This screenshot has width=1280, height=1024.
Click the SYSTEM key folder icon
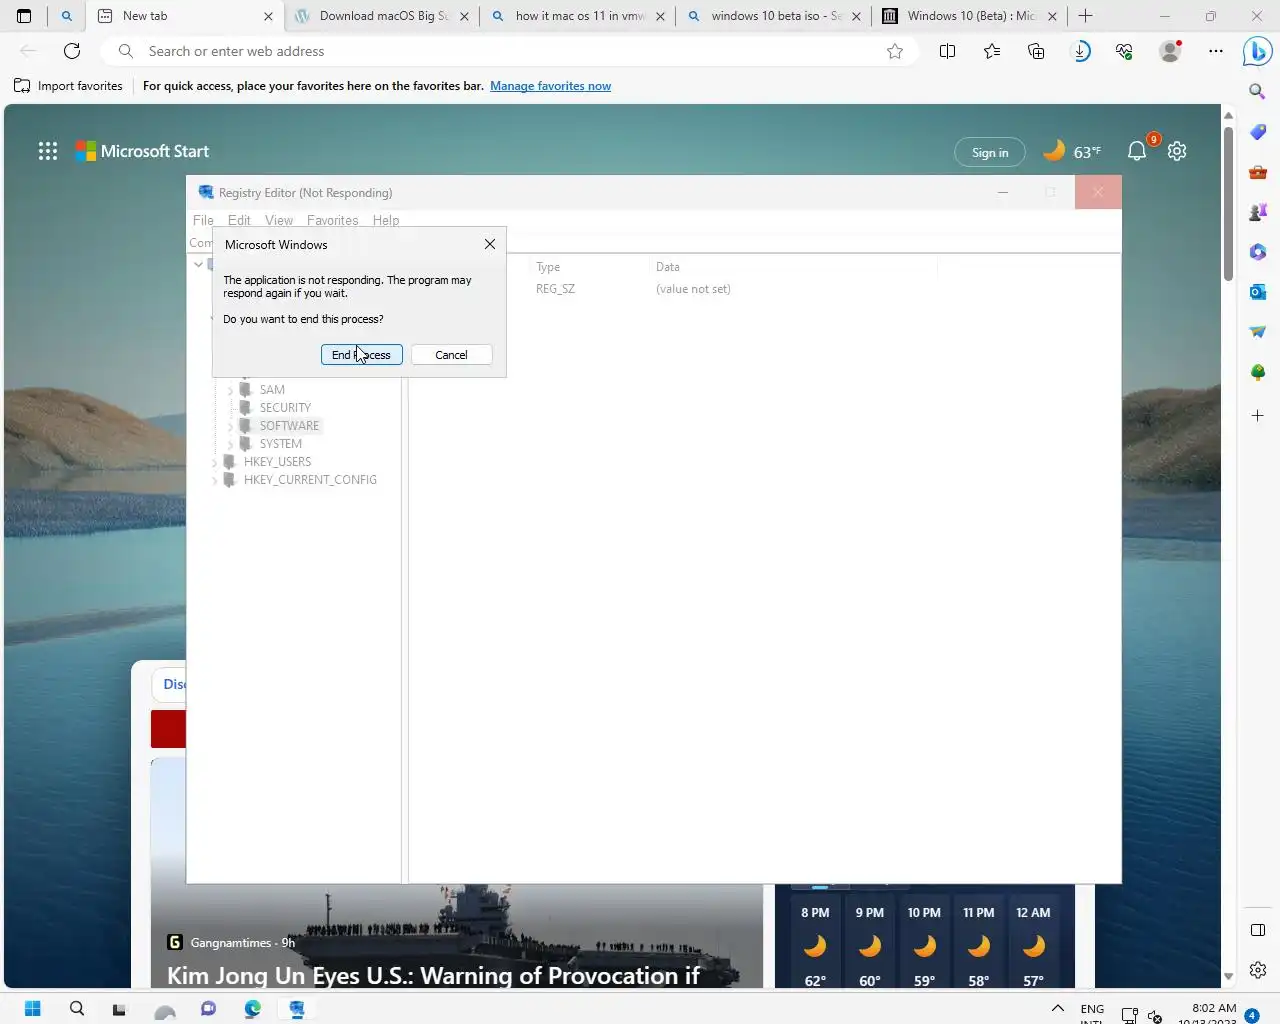tap(245, 443)
